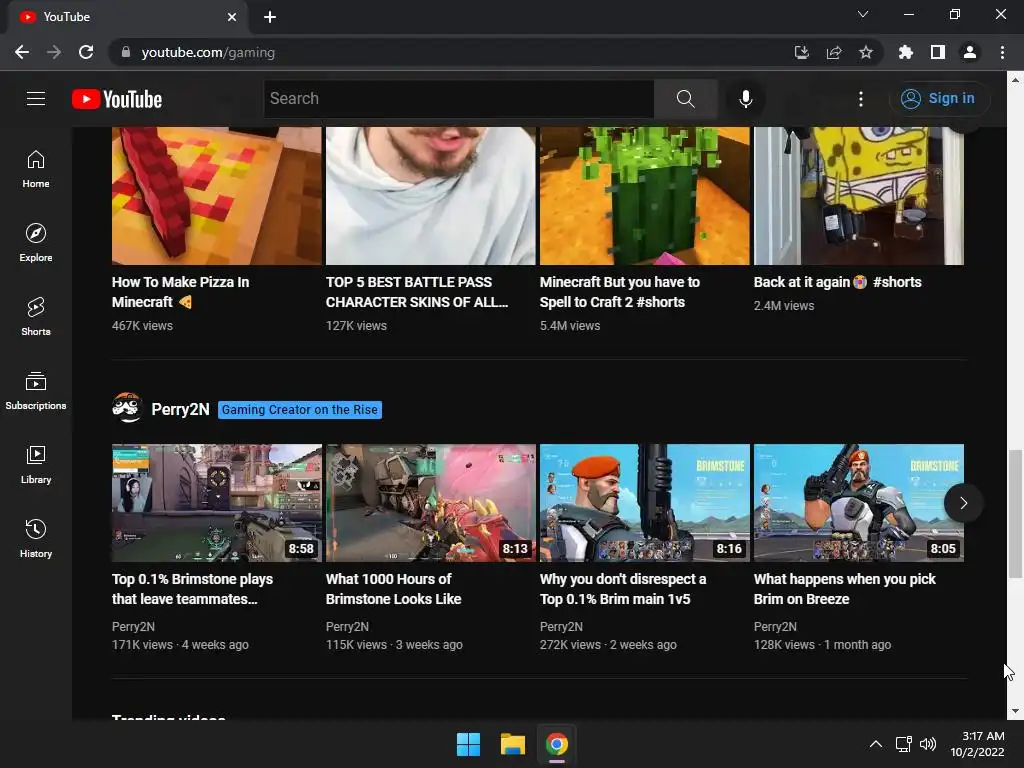Click the address bar URL
The width and height of the screenshot is (1024, 768).
point(208,52)
